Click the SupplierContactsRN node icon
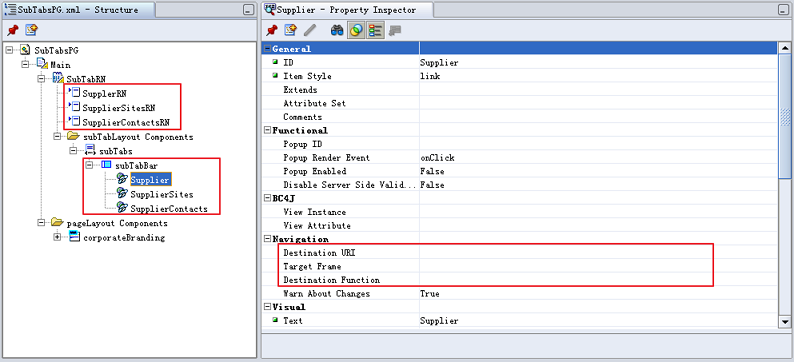 (74, 122)
